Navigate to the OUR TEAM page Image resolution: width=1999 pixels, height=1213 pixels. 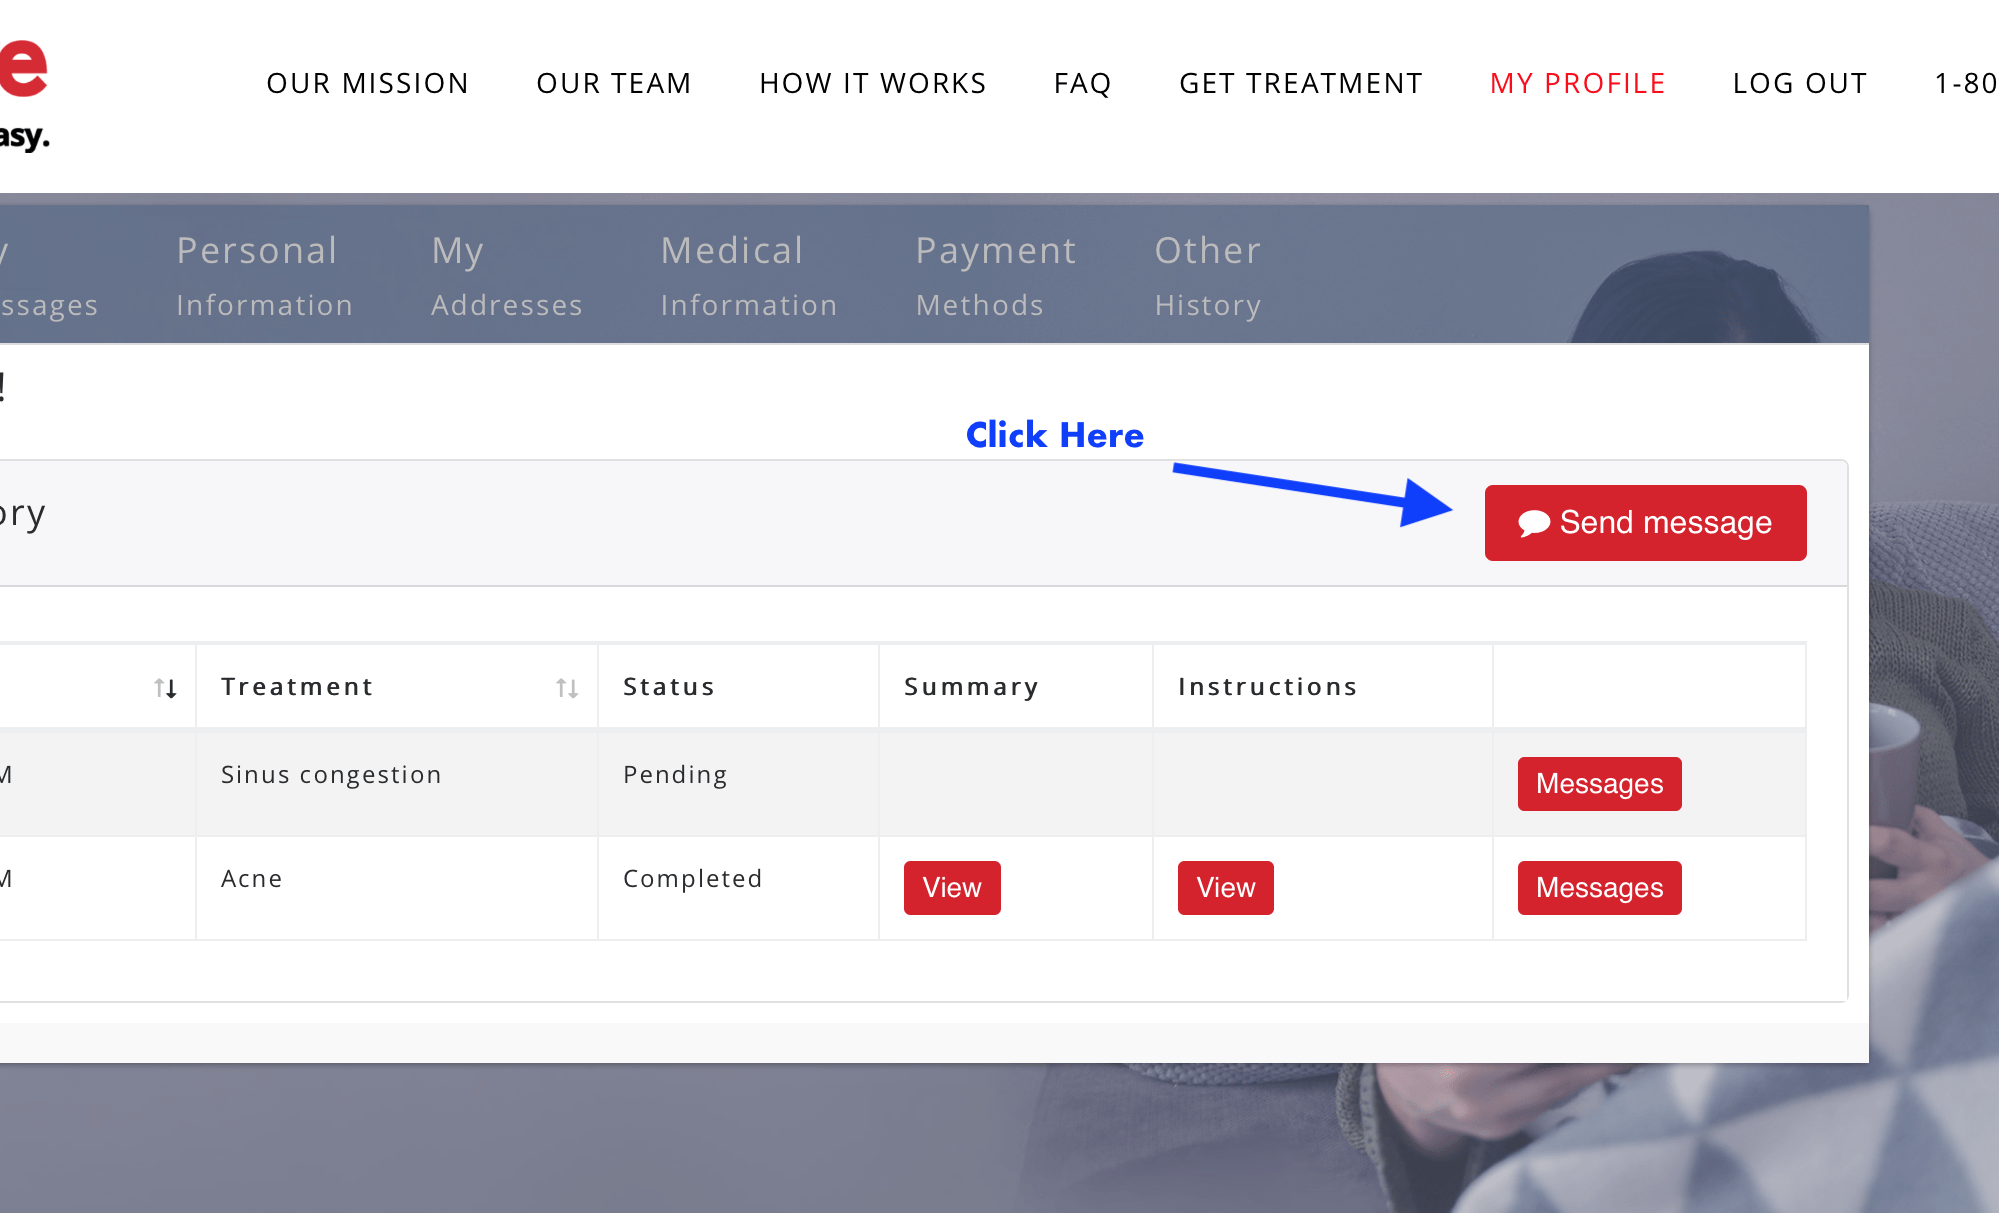614,84
